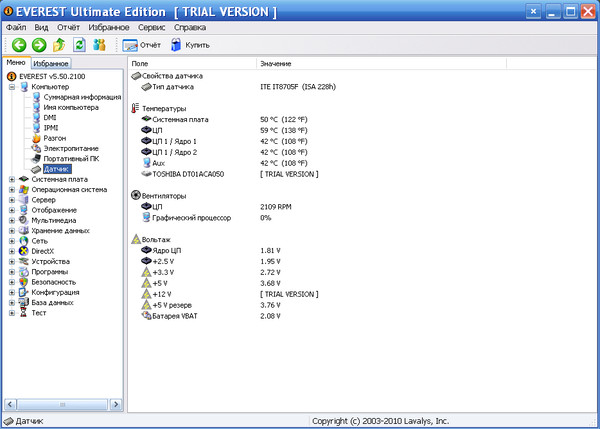
Task: Expand the Операционная система node
Action: (12, 189)
